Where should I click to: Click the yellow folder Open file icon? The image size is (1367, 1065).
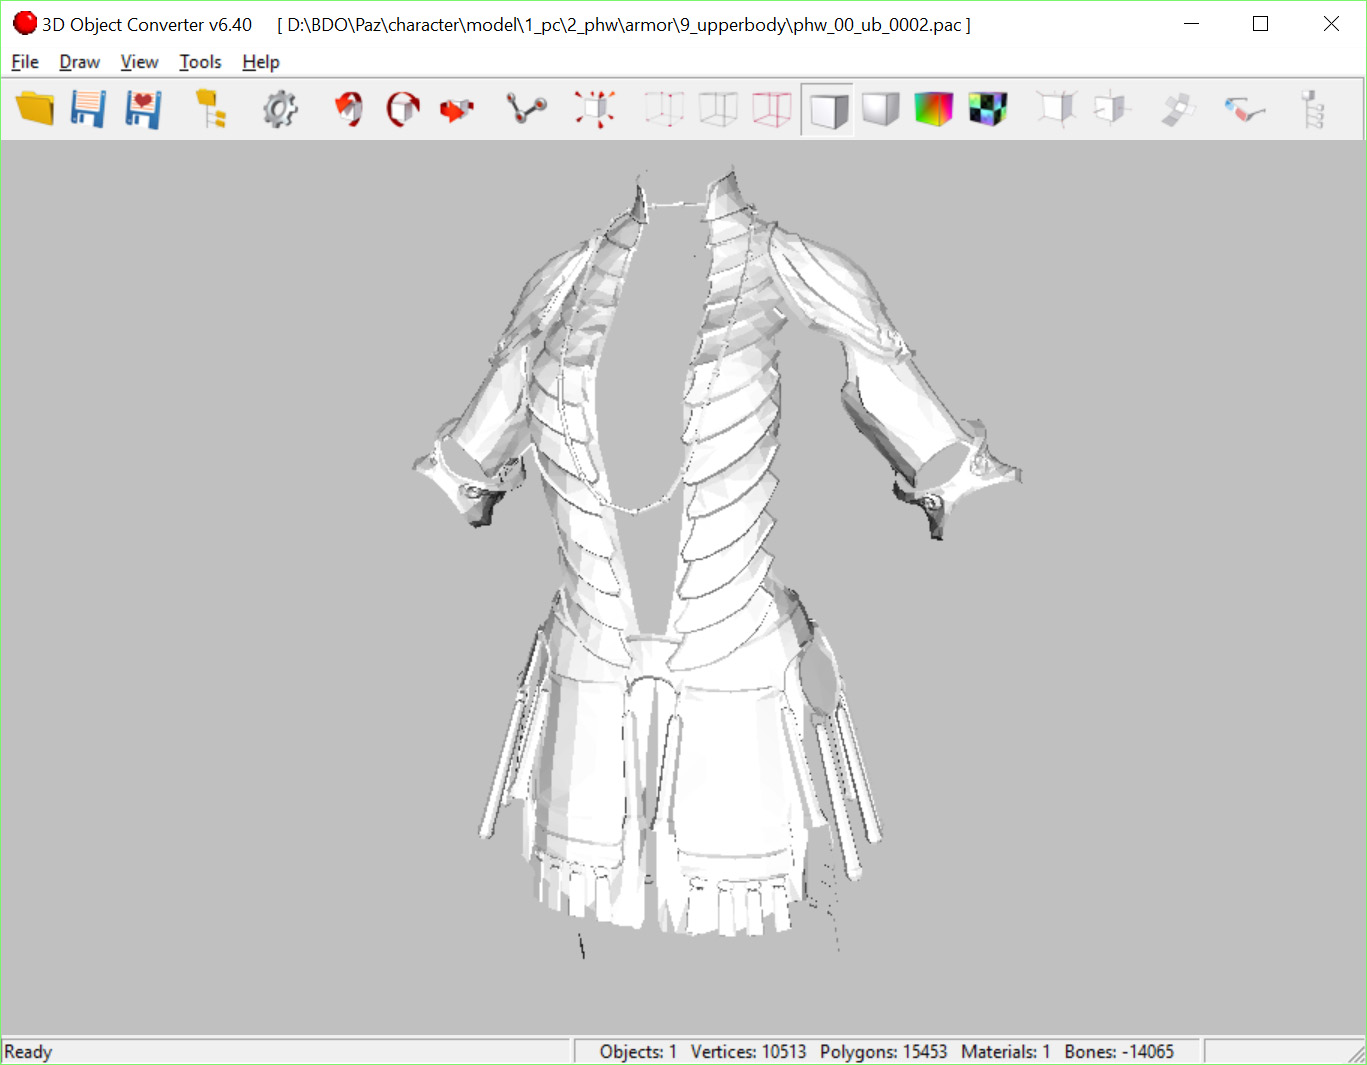(35, 108)
